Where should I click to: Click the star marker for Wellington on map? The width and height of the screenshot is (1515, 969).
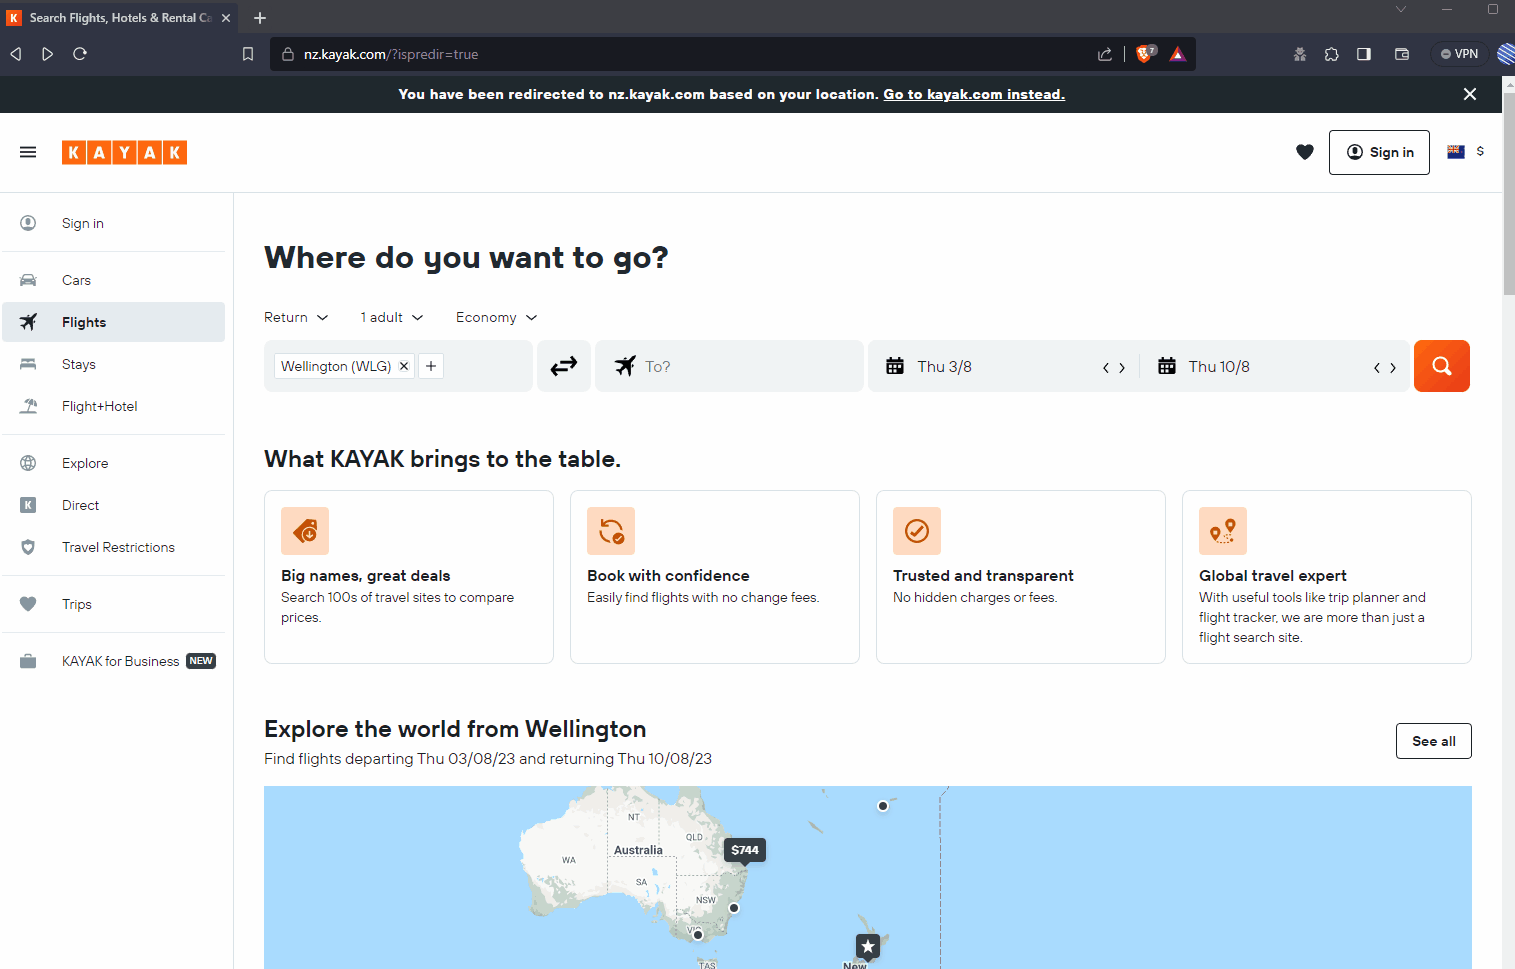pos(868,946)
